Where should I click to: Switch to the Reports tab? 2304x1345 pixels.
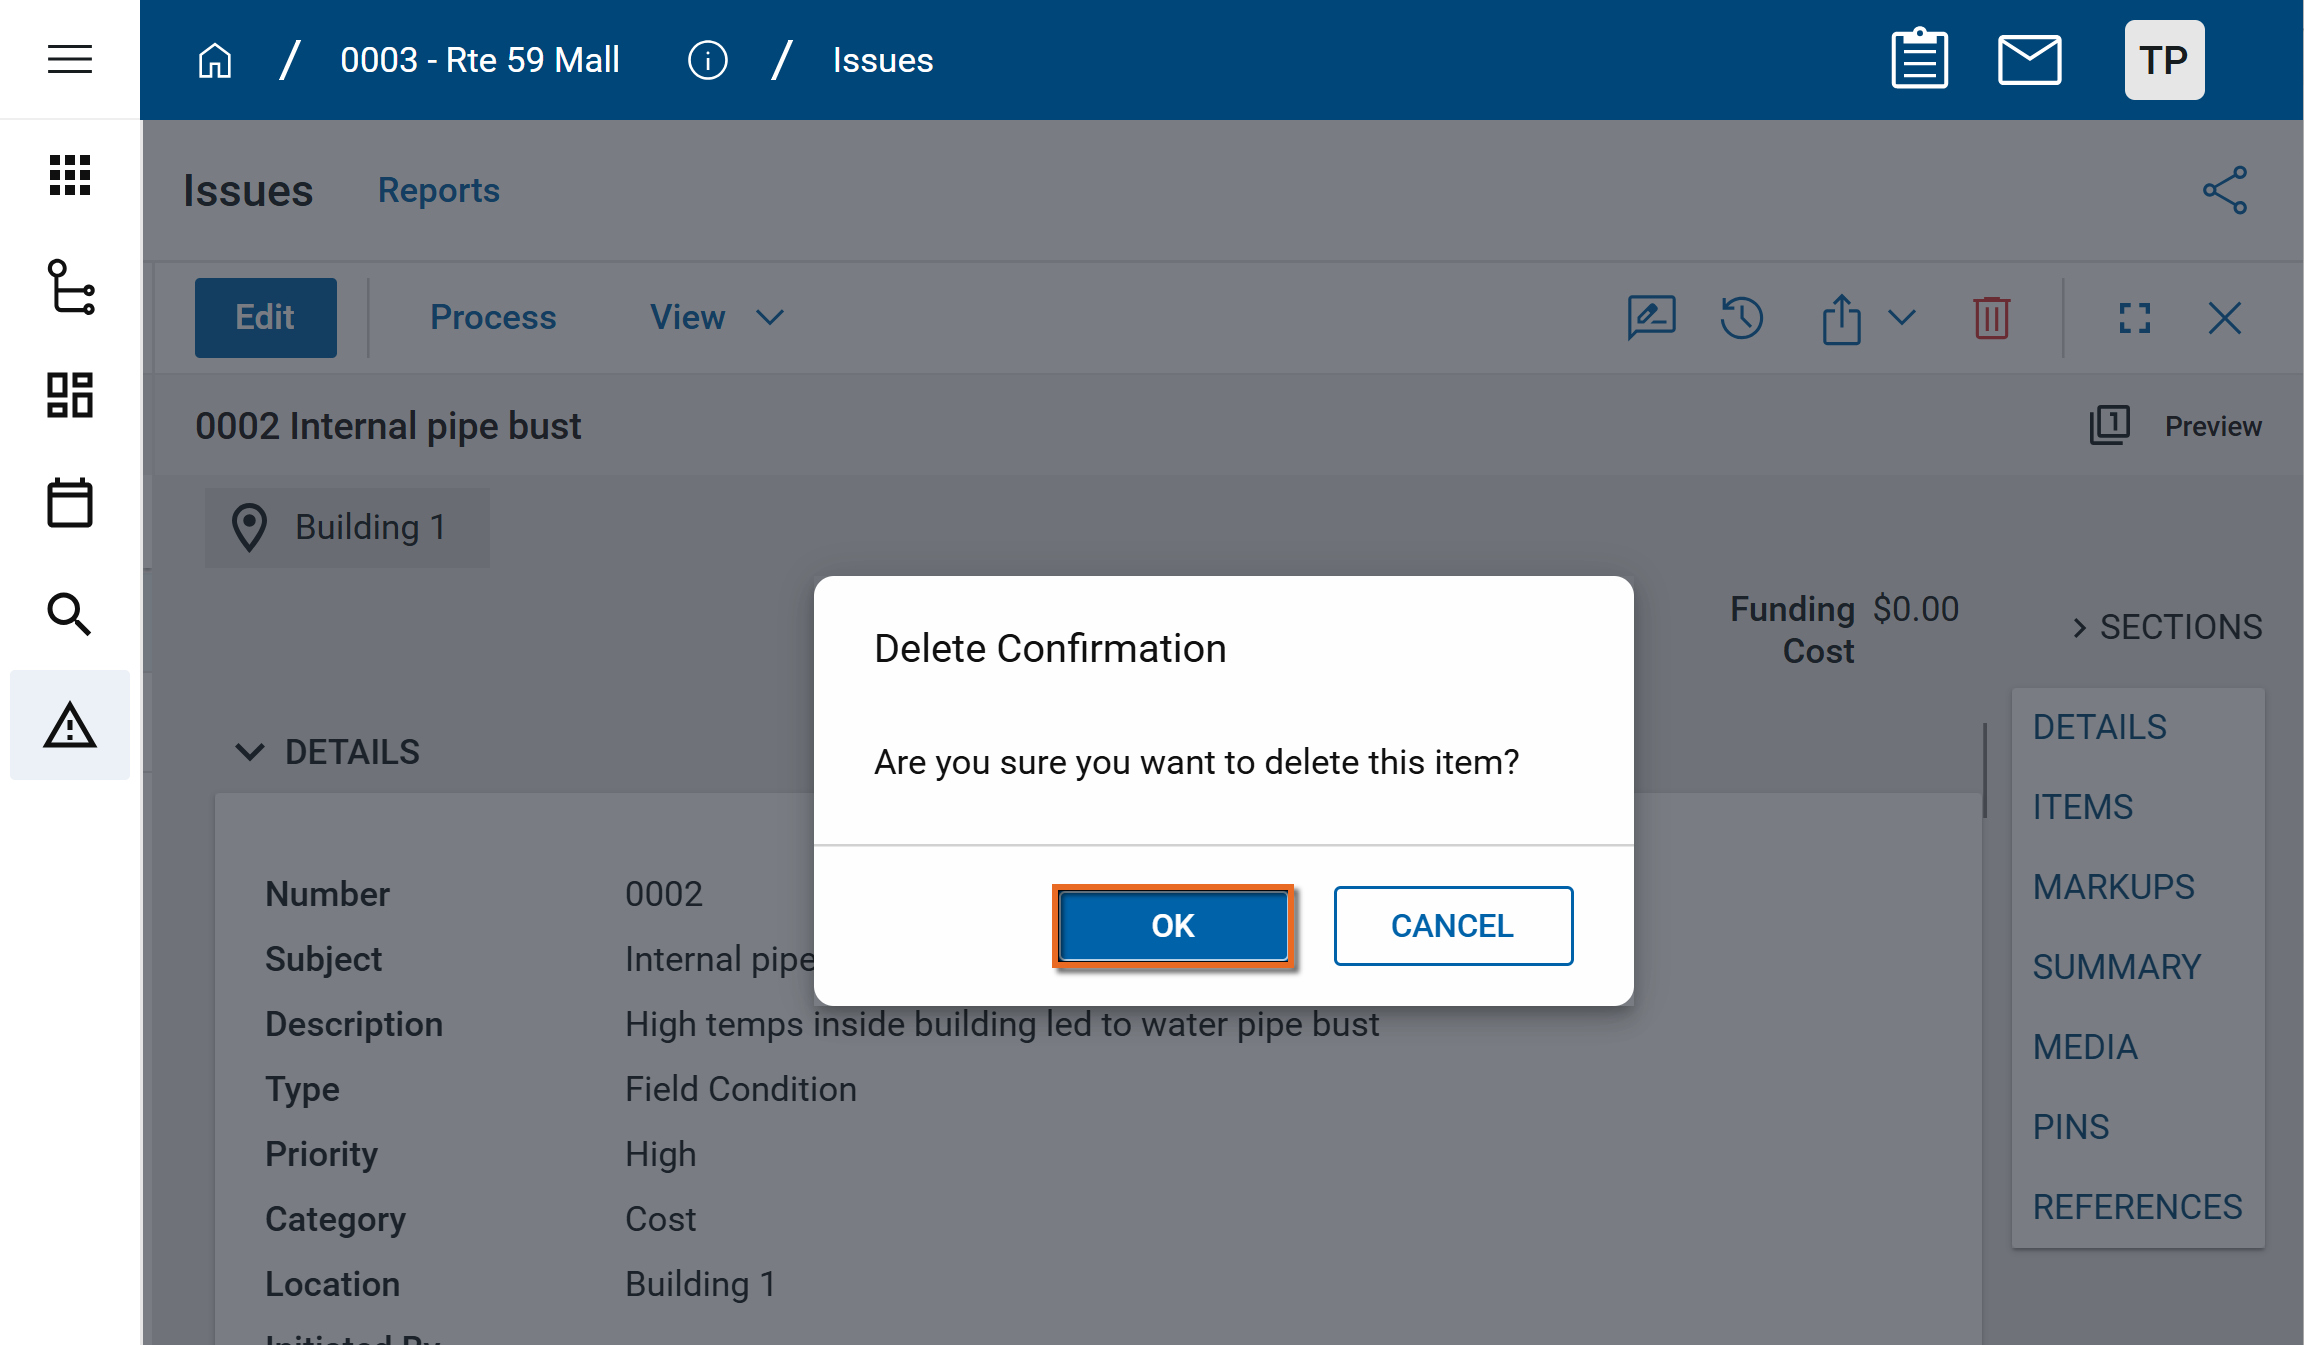click(438, 190)
